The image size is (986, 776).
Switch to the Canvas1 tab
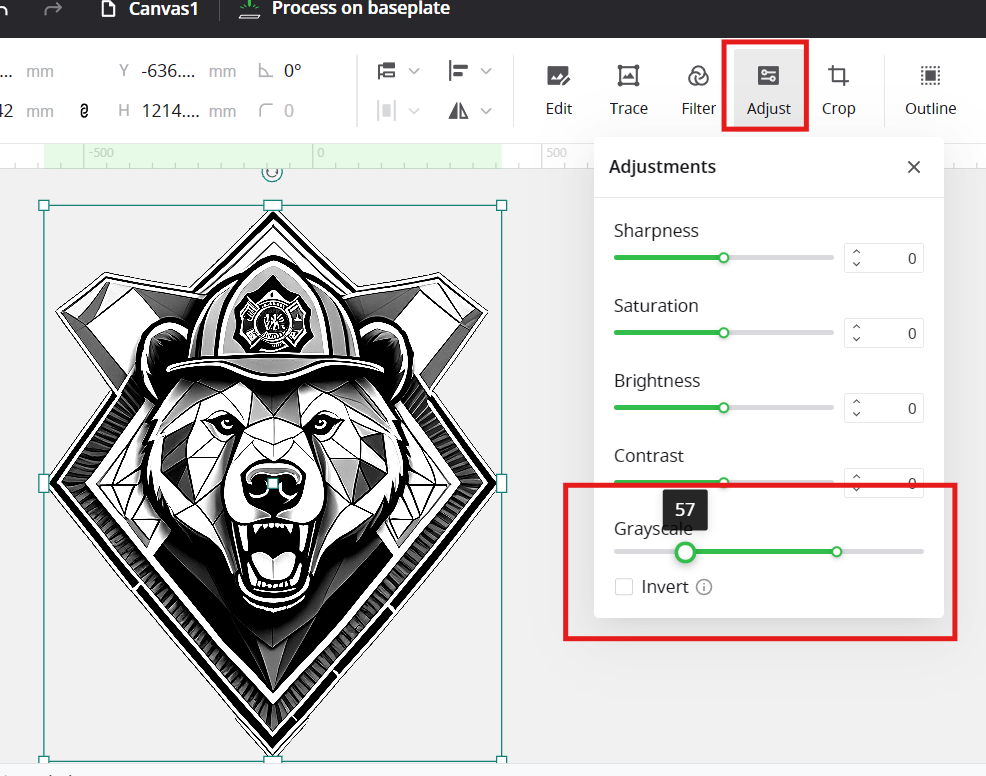coord(150,9)
